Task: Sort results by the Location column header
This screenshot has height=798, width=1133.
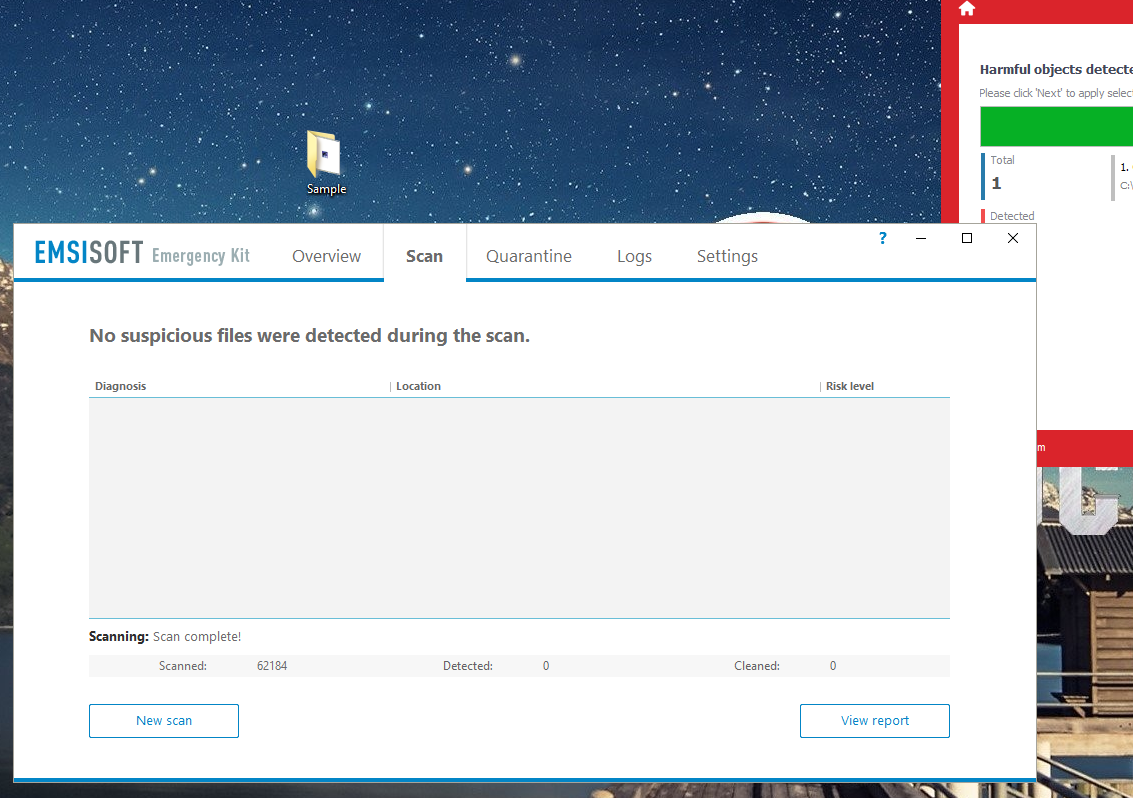Action: [418, 386]
